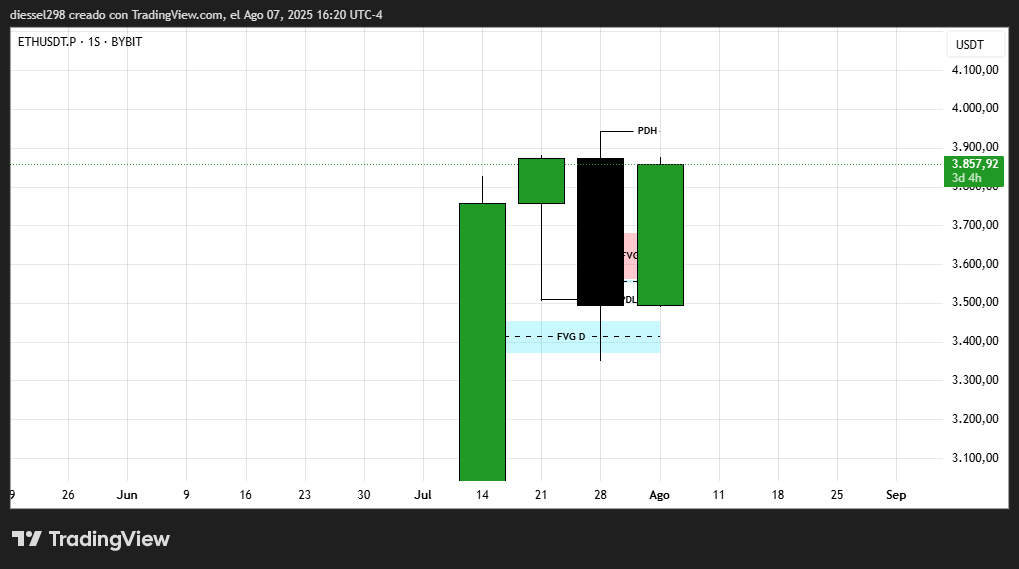The width and height of the screenshot is (1019, 569).
Task: Click date 23 on the time axis
Action: pos(304,495)
